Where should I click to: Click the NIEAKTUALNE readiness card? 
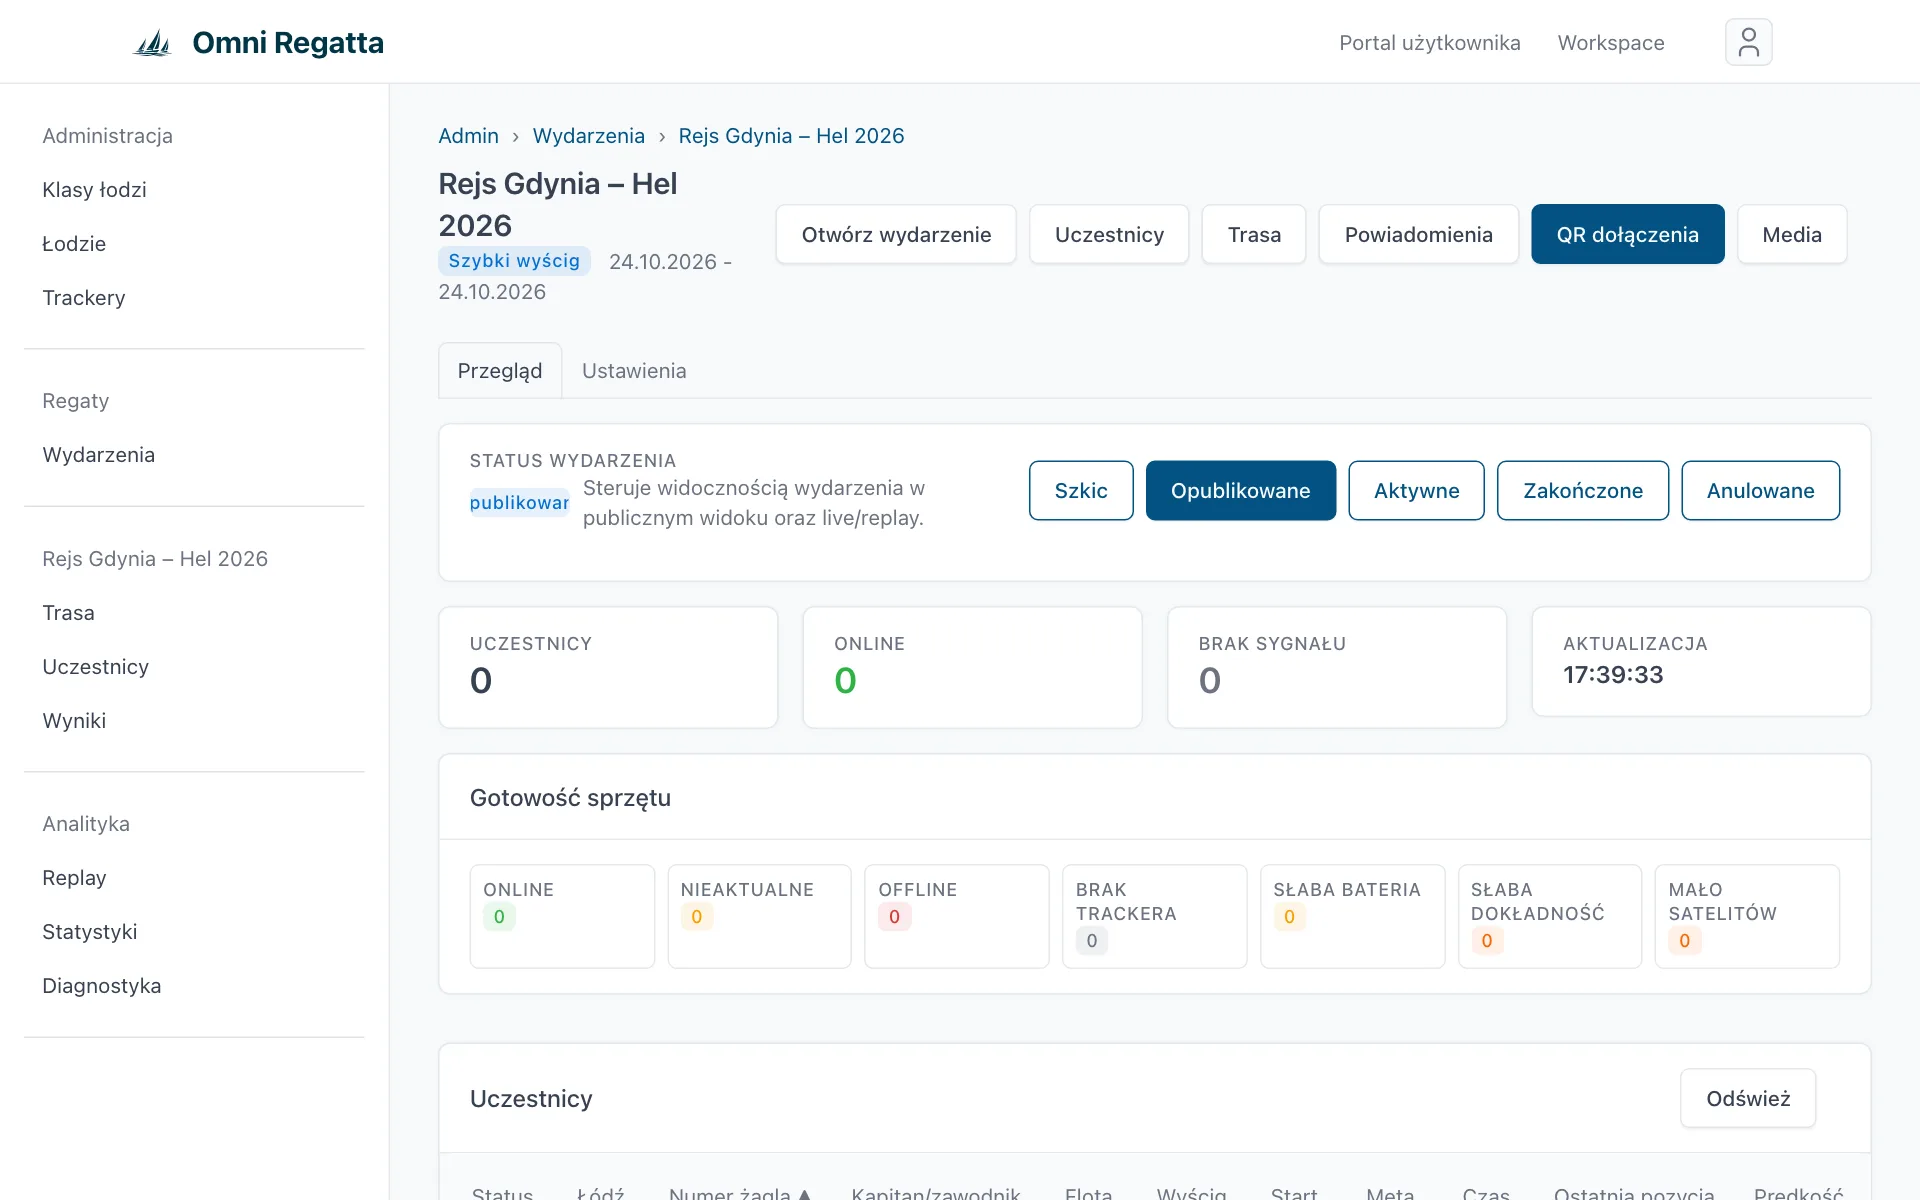pyautogui.click(x=759, y=916)
